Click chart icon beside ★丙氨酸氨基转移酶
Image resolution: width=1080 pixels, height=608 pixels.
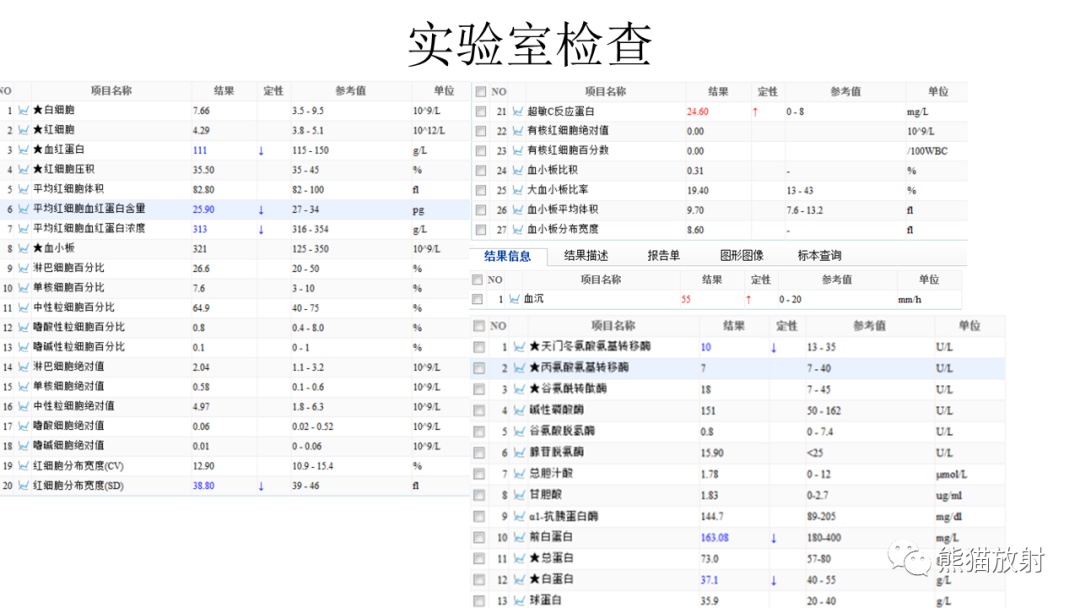pos(519,368)
